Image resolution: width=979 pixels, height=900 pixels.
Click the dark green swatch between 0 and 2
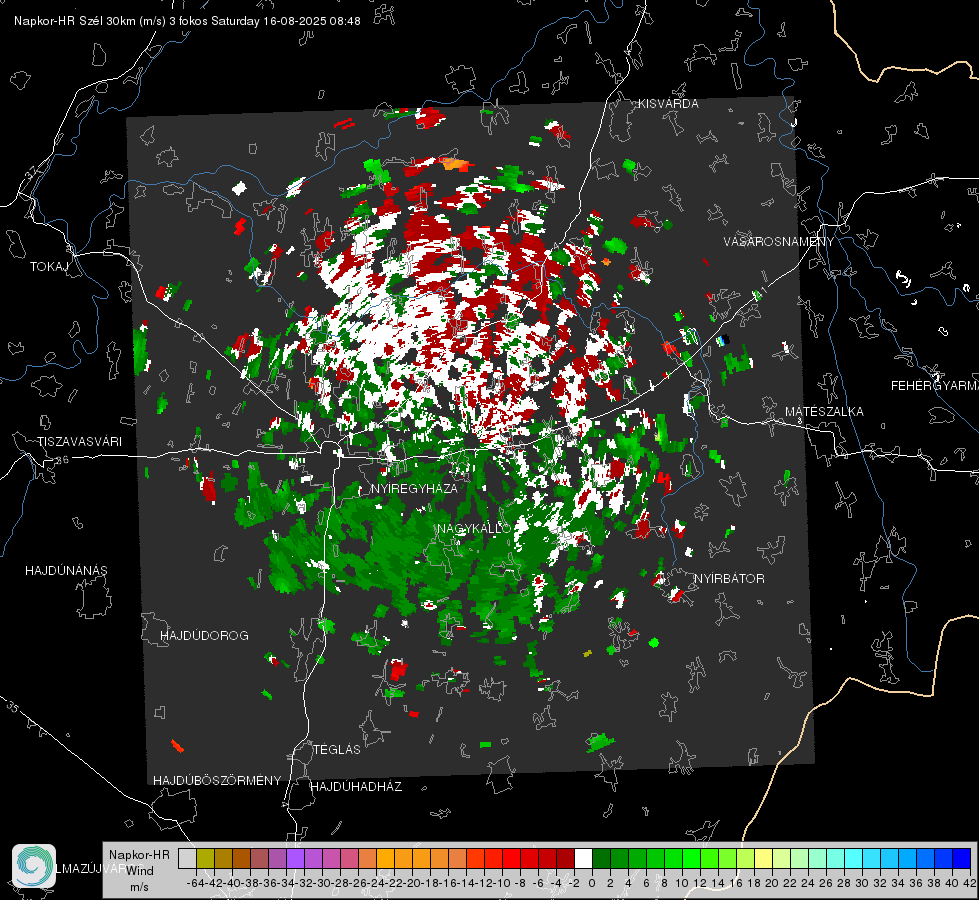point(601,859)
